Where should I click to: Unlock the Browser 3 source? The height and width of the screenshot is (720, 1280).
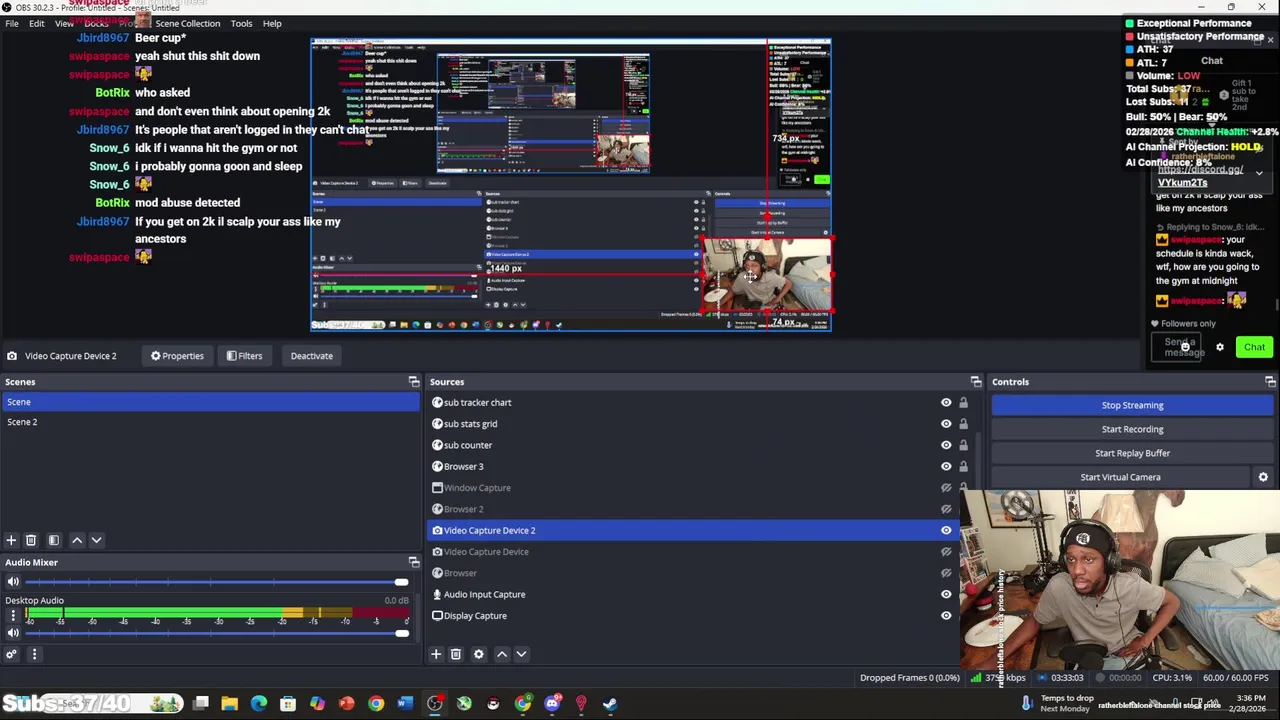[963, 467]
